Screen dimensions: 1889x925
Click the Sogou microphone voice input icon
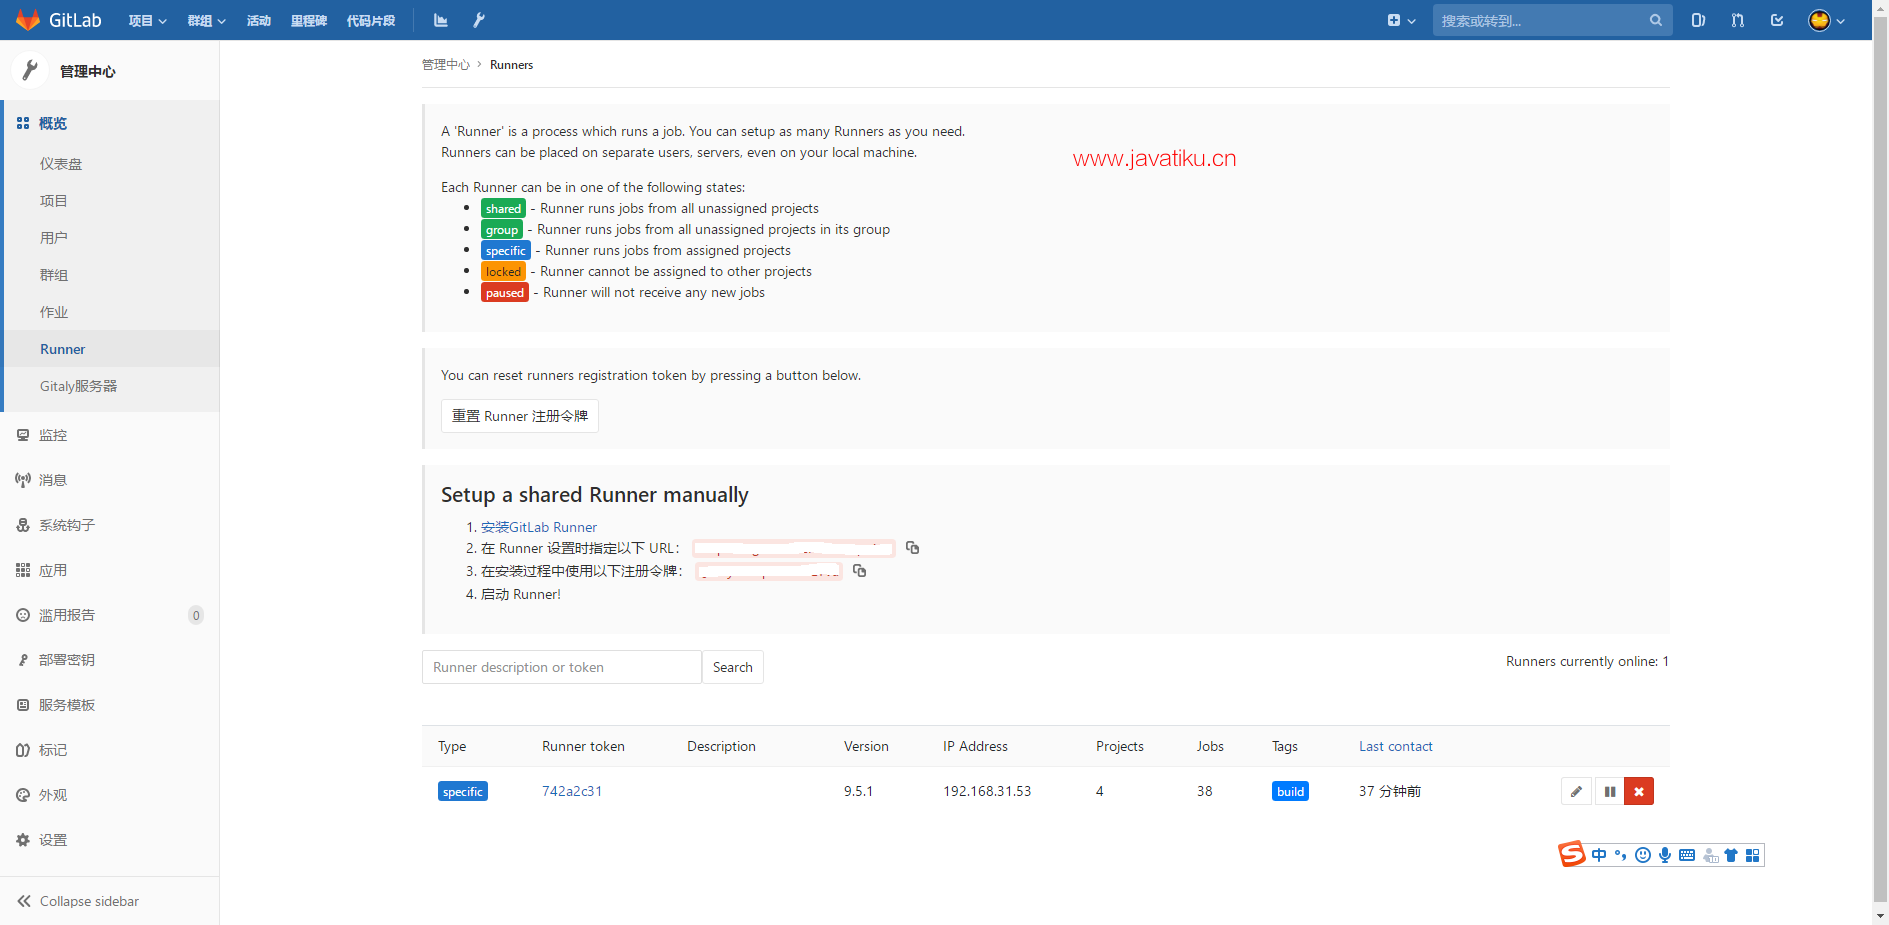tap(1665, 855)
